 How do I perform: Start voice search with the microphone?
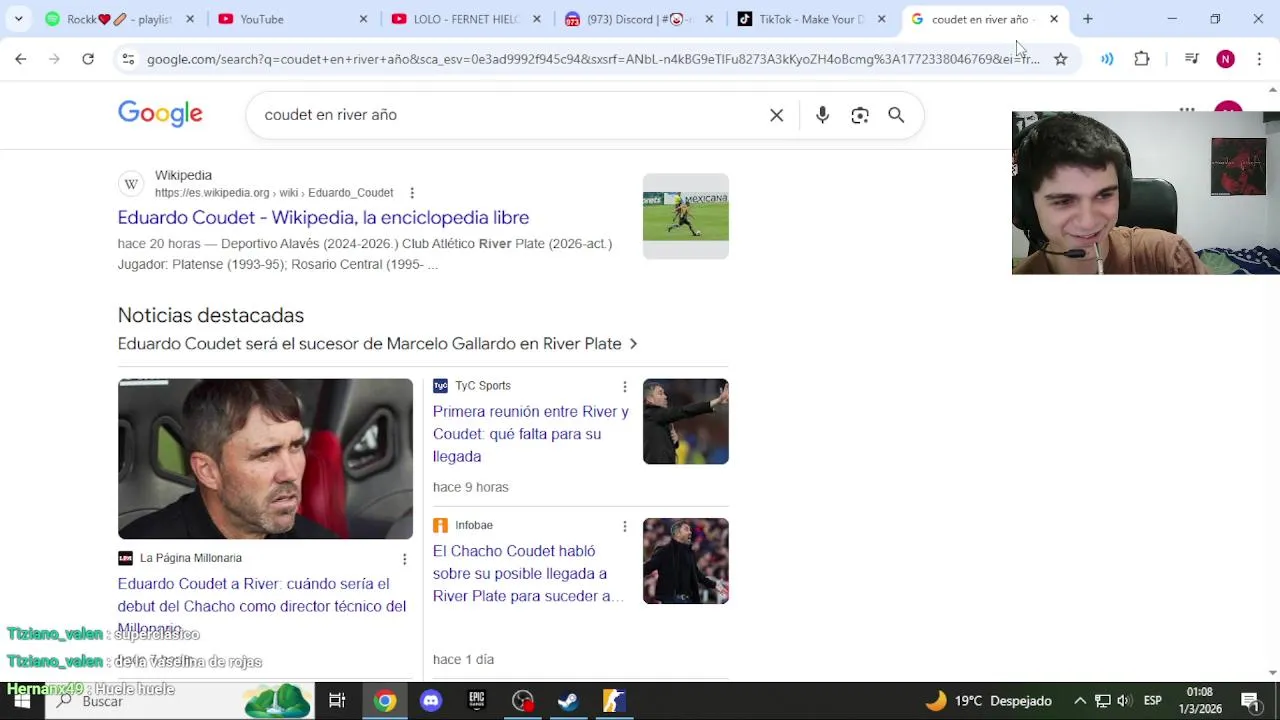(x=822, y=115)
